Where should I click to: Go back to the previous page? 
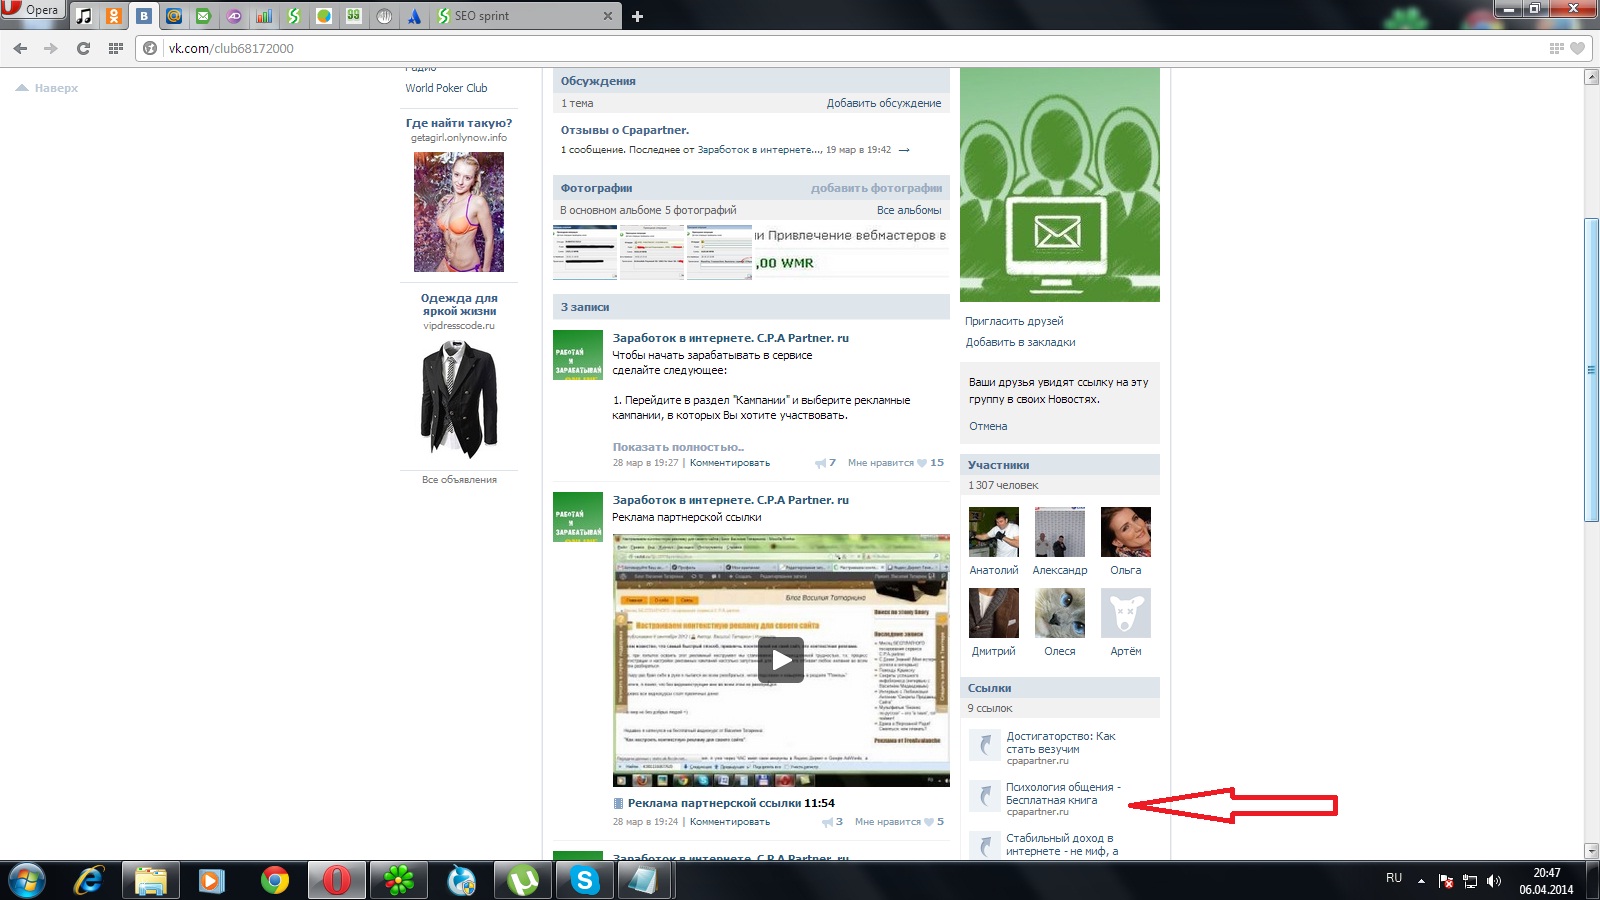[x=20, y=48]
